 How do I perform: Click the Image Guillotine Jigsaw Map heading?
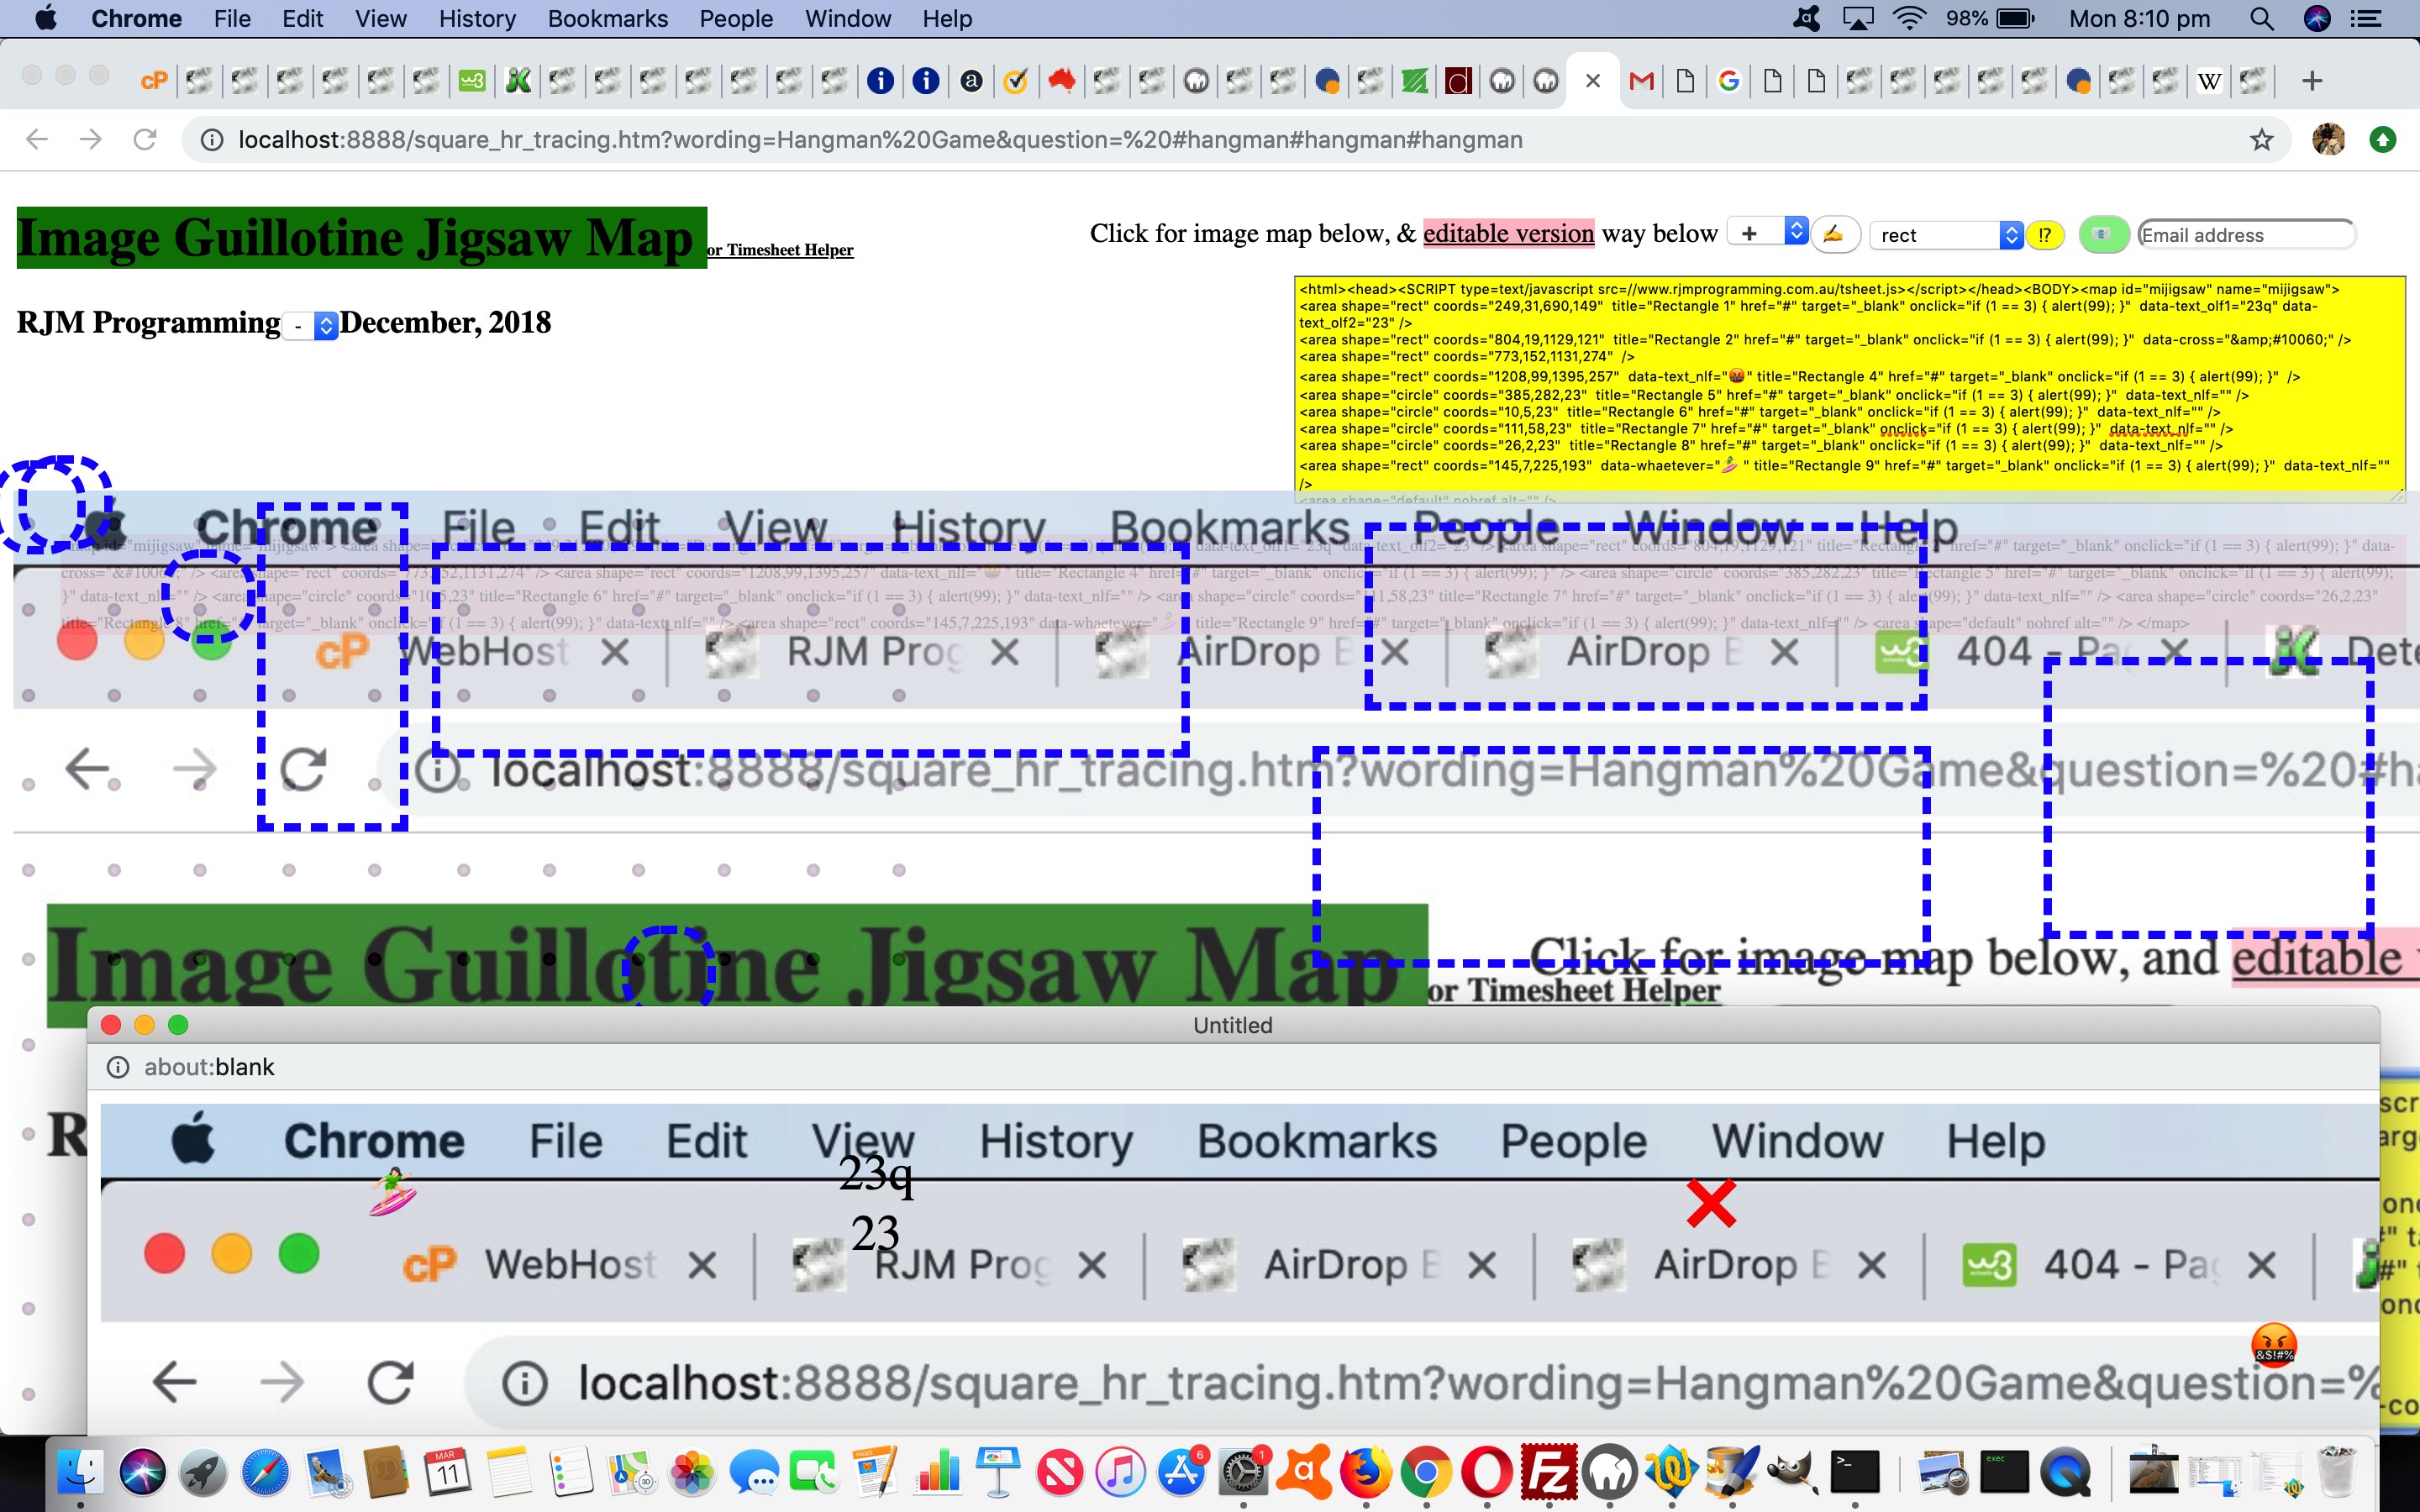(x=361, y=238)
